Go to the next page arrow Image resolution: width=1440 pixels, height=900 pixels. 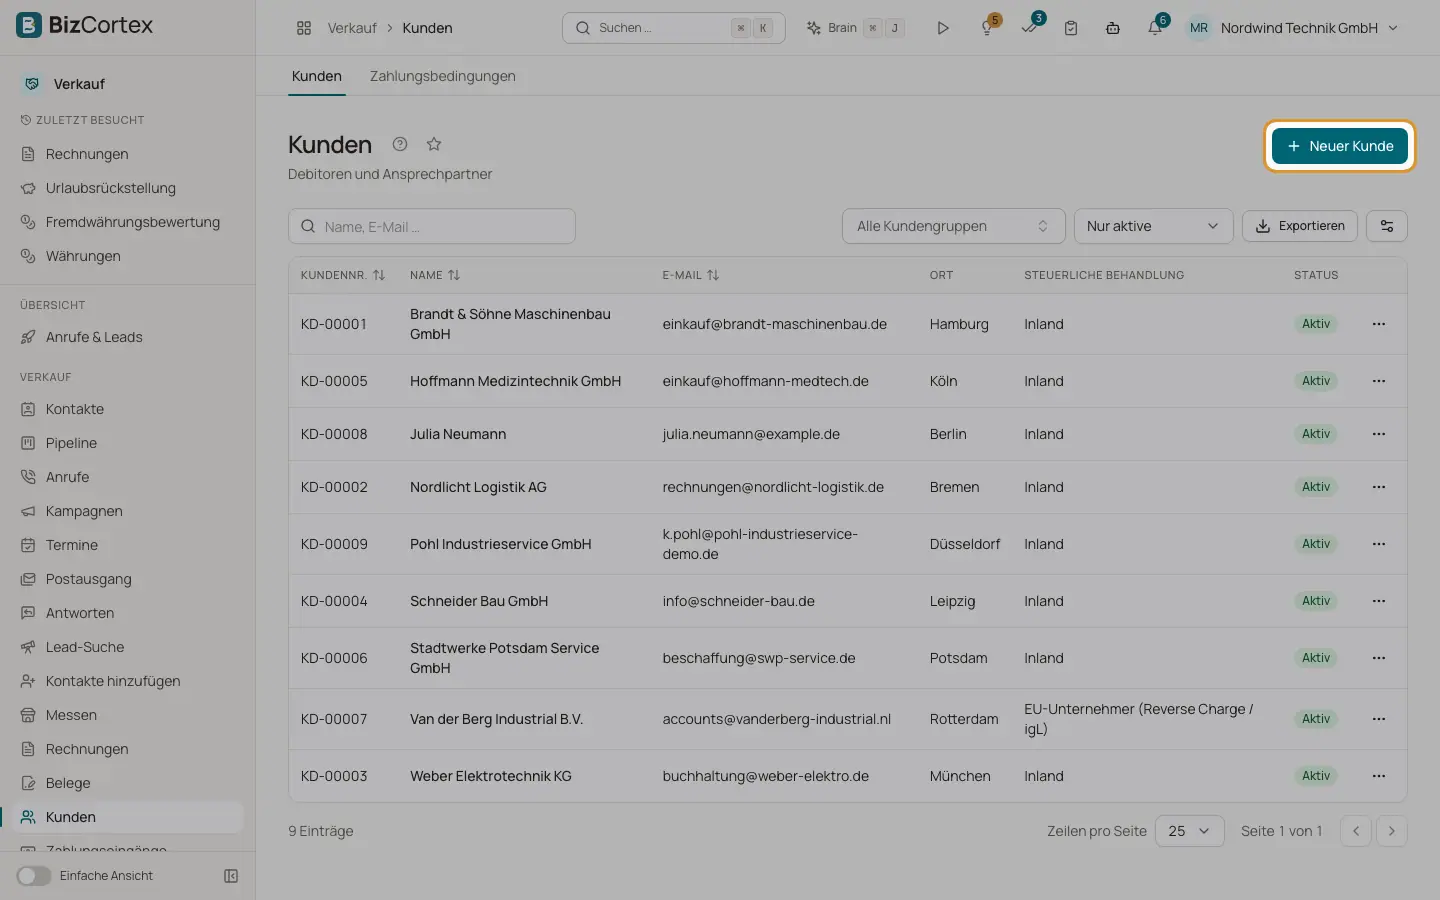[1392, 831]
